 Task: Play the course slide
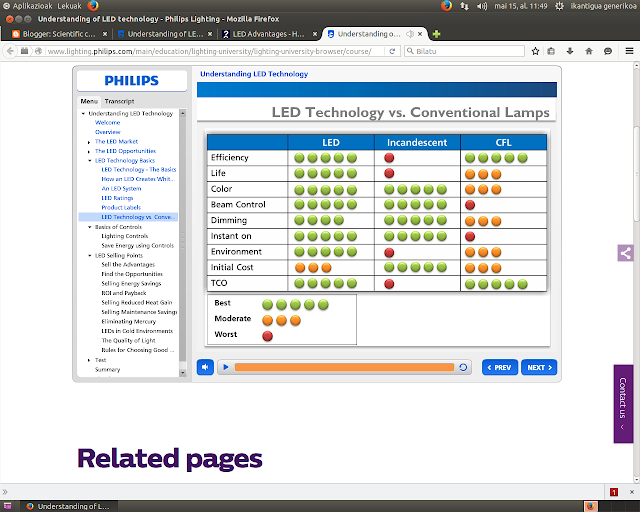[x=226, y=367]
